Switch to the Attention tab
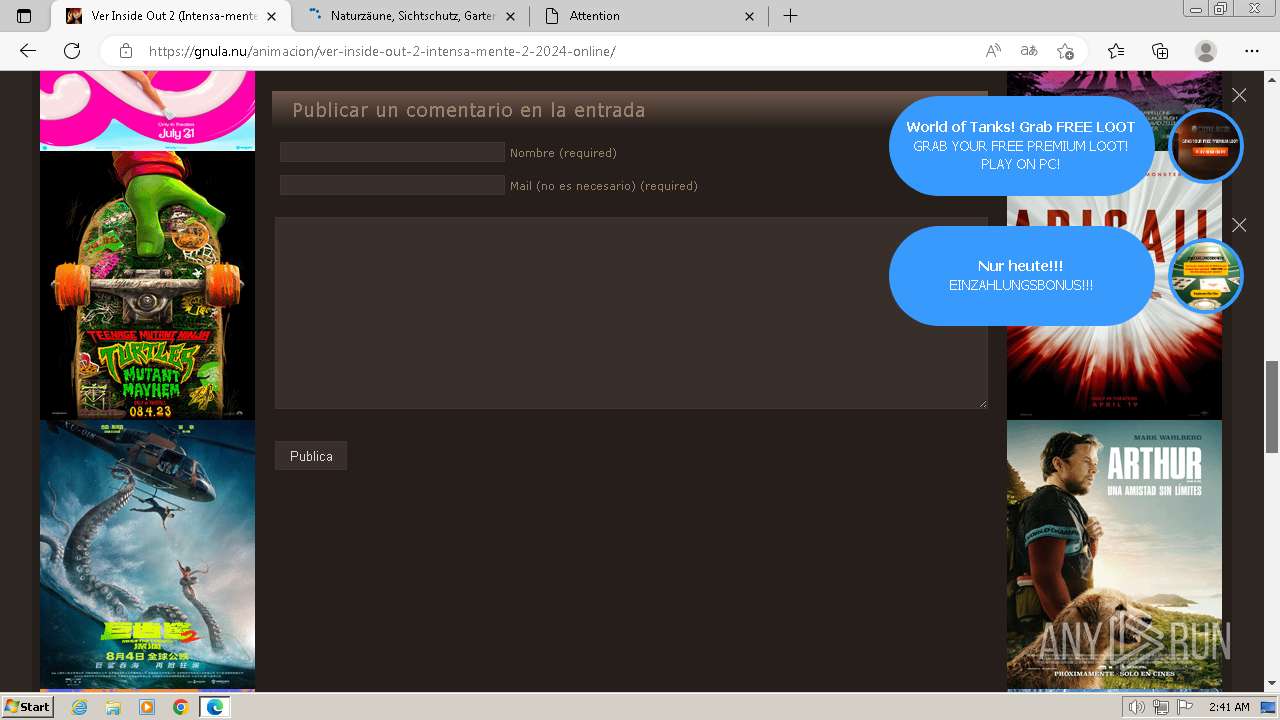1280x720 pixels. pyautogui.click(x=650, y=16)
